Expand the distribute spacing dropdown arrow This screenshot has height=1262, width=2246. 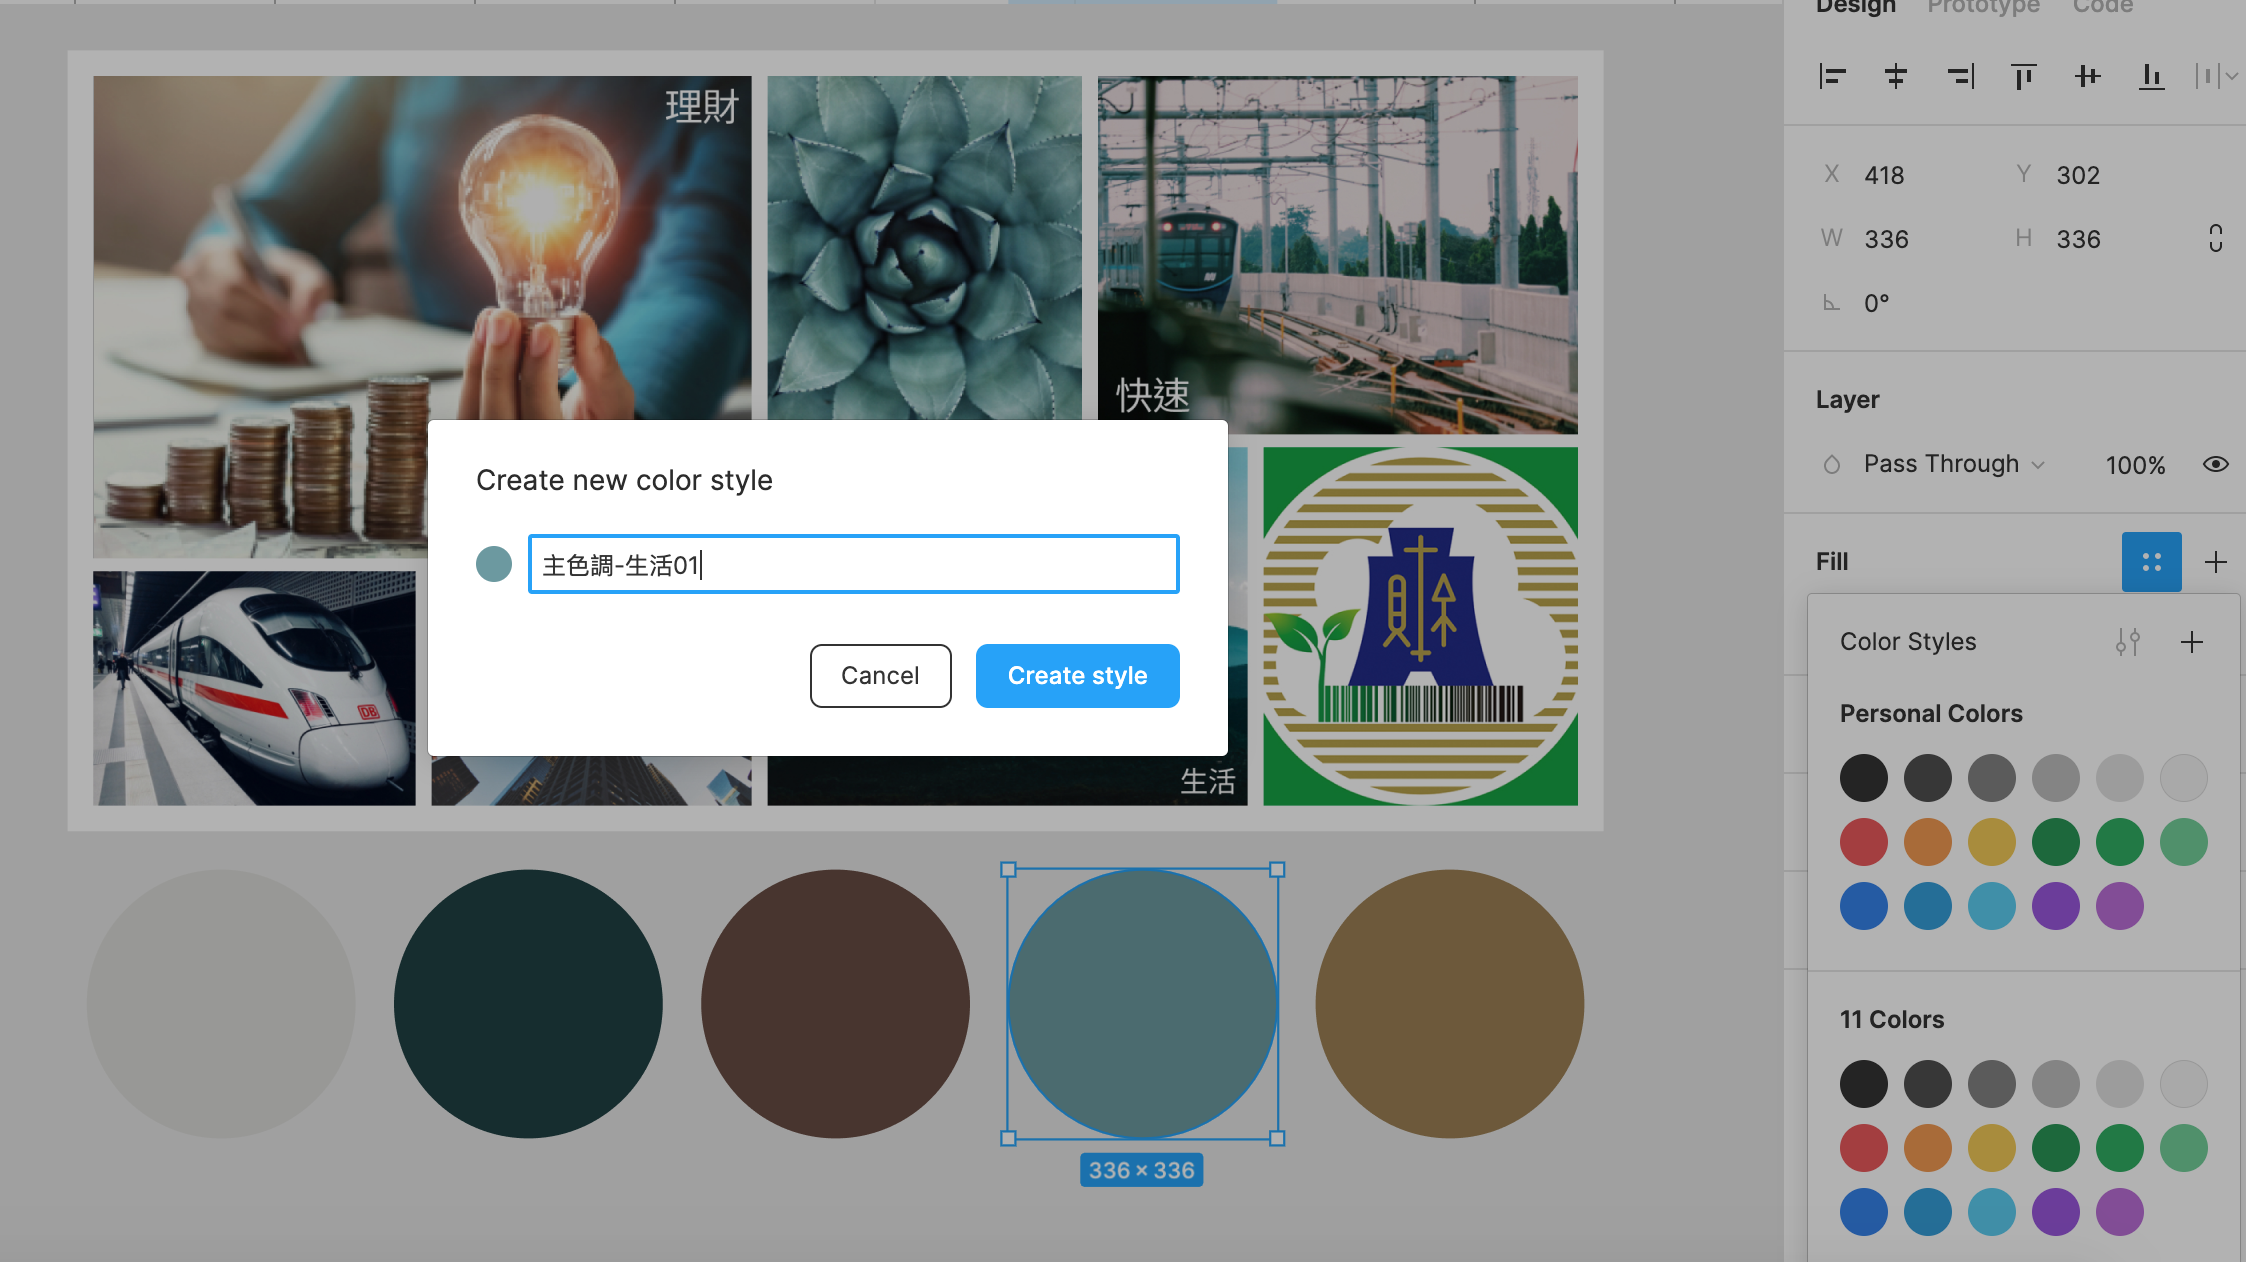[x=2232, y=76]
